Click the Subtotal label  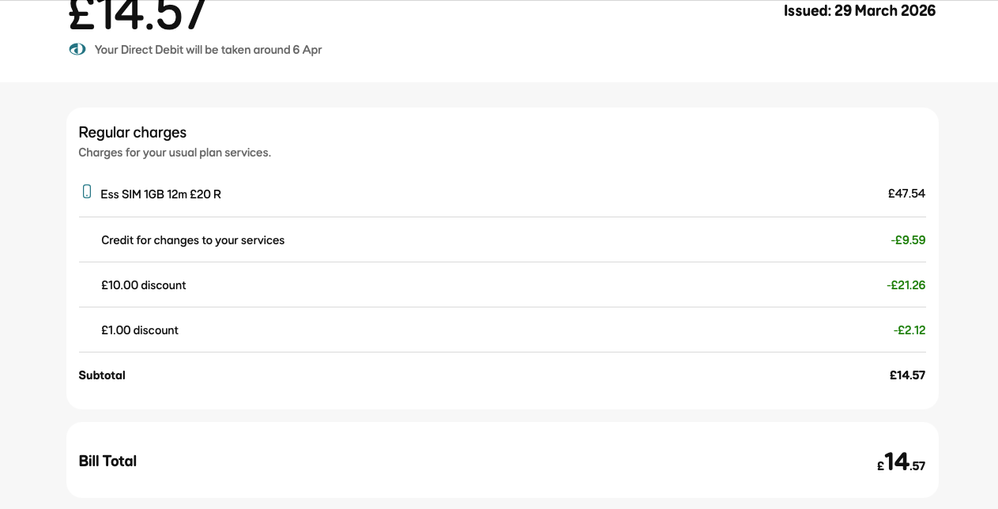point(102,376)
